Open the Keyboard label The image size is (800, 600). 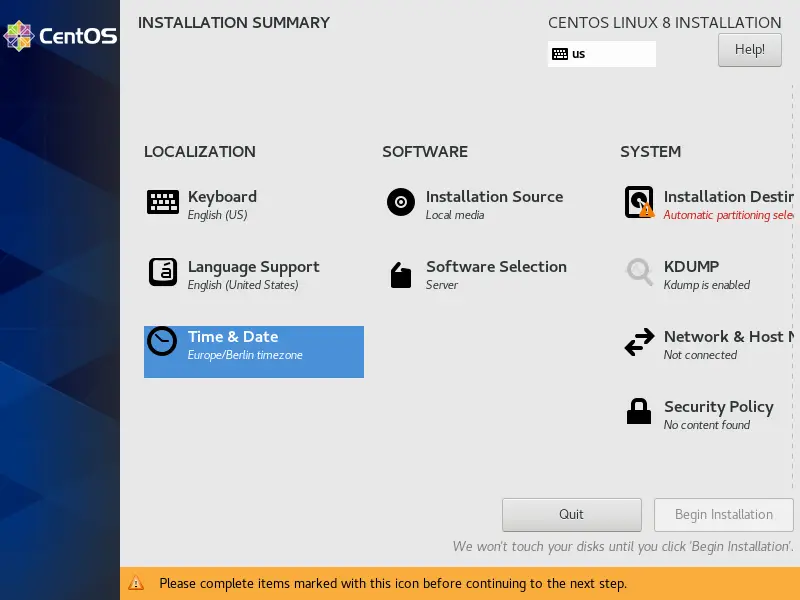(222, 196)
